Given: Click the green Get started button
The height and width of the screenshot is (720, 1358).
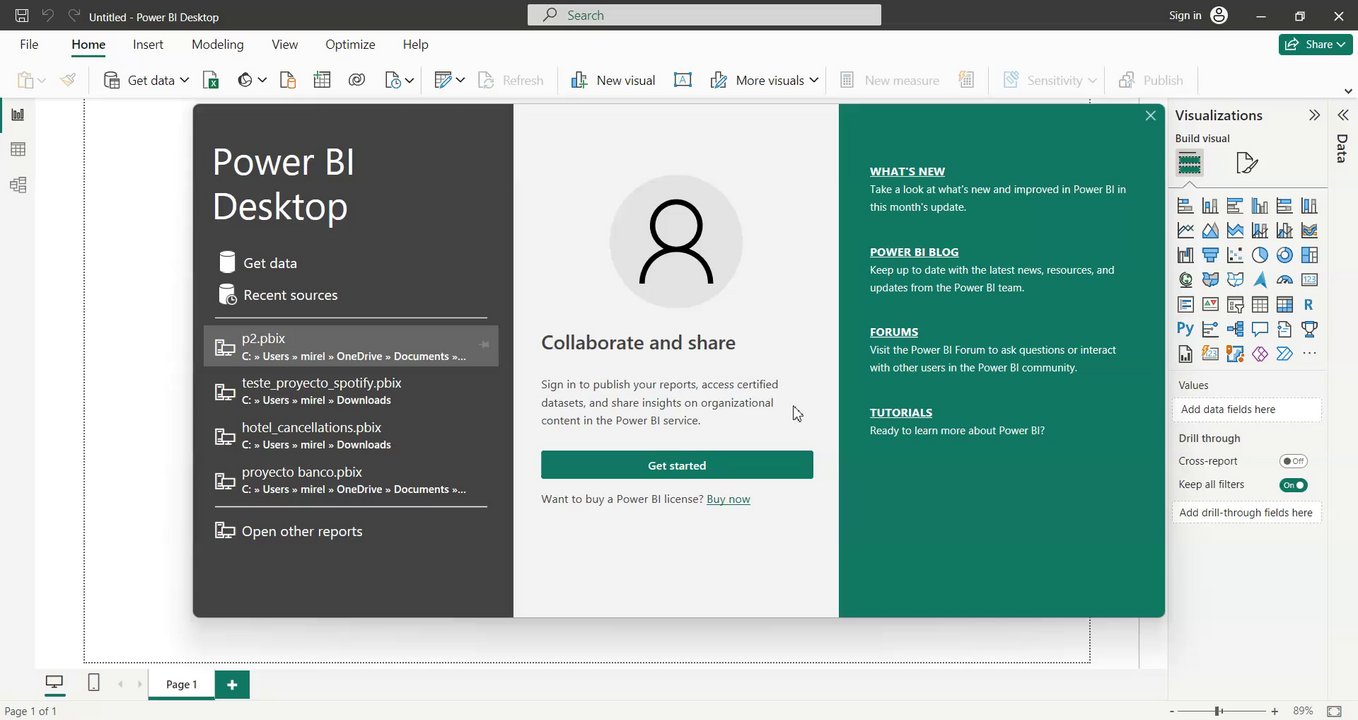Looking at the screenshot, I should click(677, 465).
